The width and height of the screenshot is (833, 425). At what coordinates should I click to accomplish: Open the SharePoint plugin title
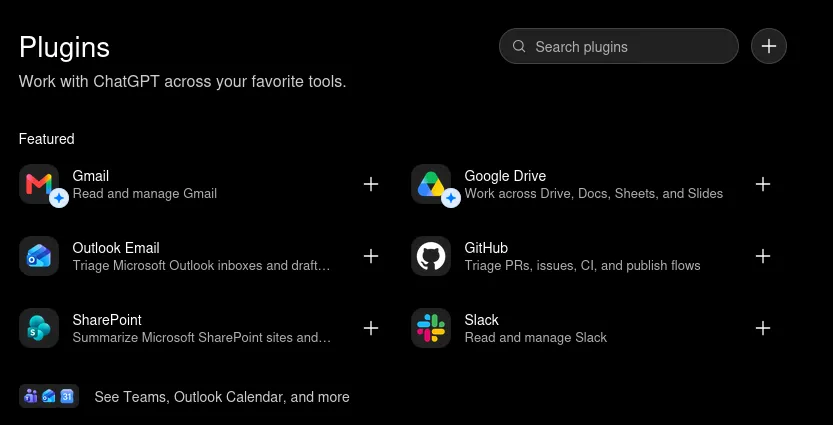107,320
